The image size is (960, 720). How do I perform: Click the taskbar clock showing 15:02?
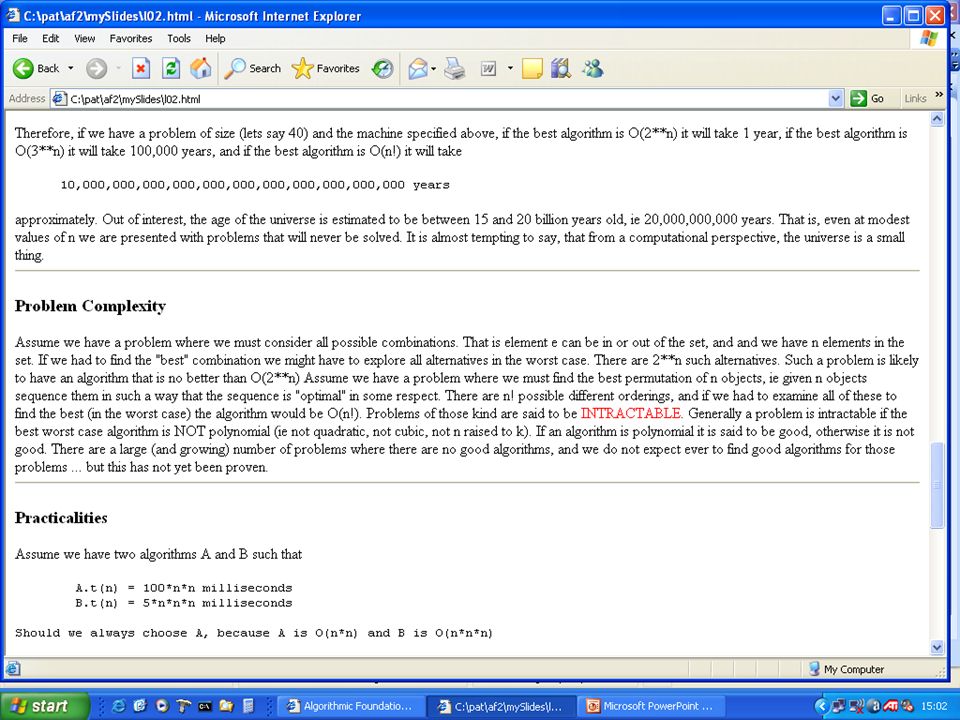coord(934,706)
